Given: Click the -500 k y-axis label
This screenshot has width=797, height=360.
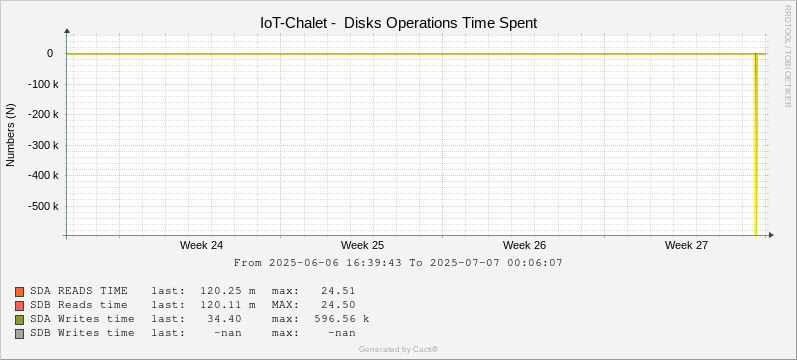Looking at the screenshot, I should (x=45, y=206).
